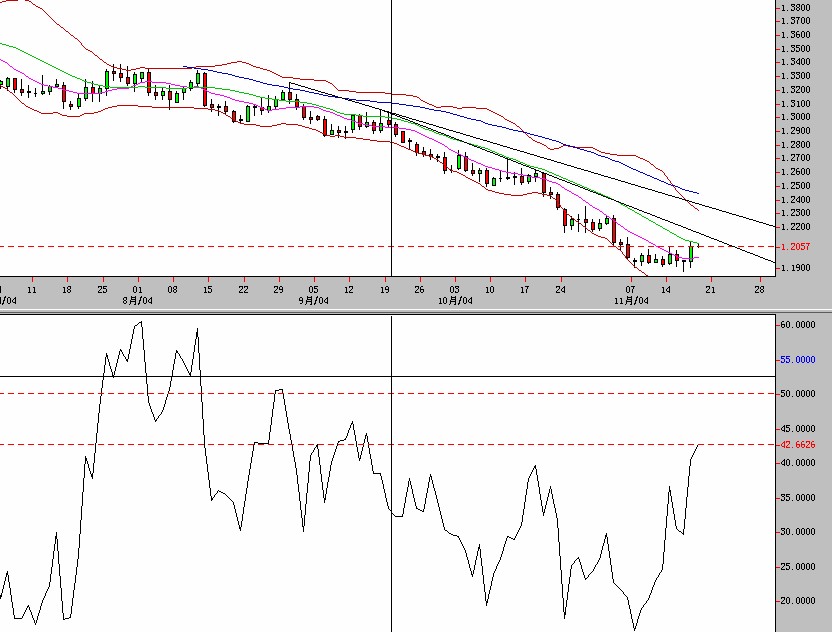Click the last green candlestick near 1.2057
This screenshot has width=832, height=632.
coord(691,253)
